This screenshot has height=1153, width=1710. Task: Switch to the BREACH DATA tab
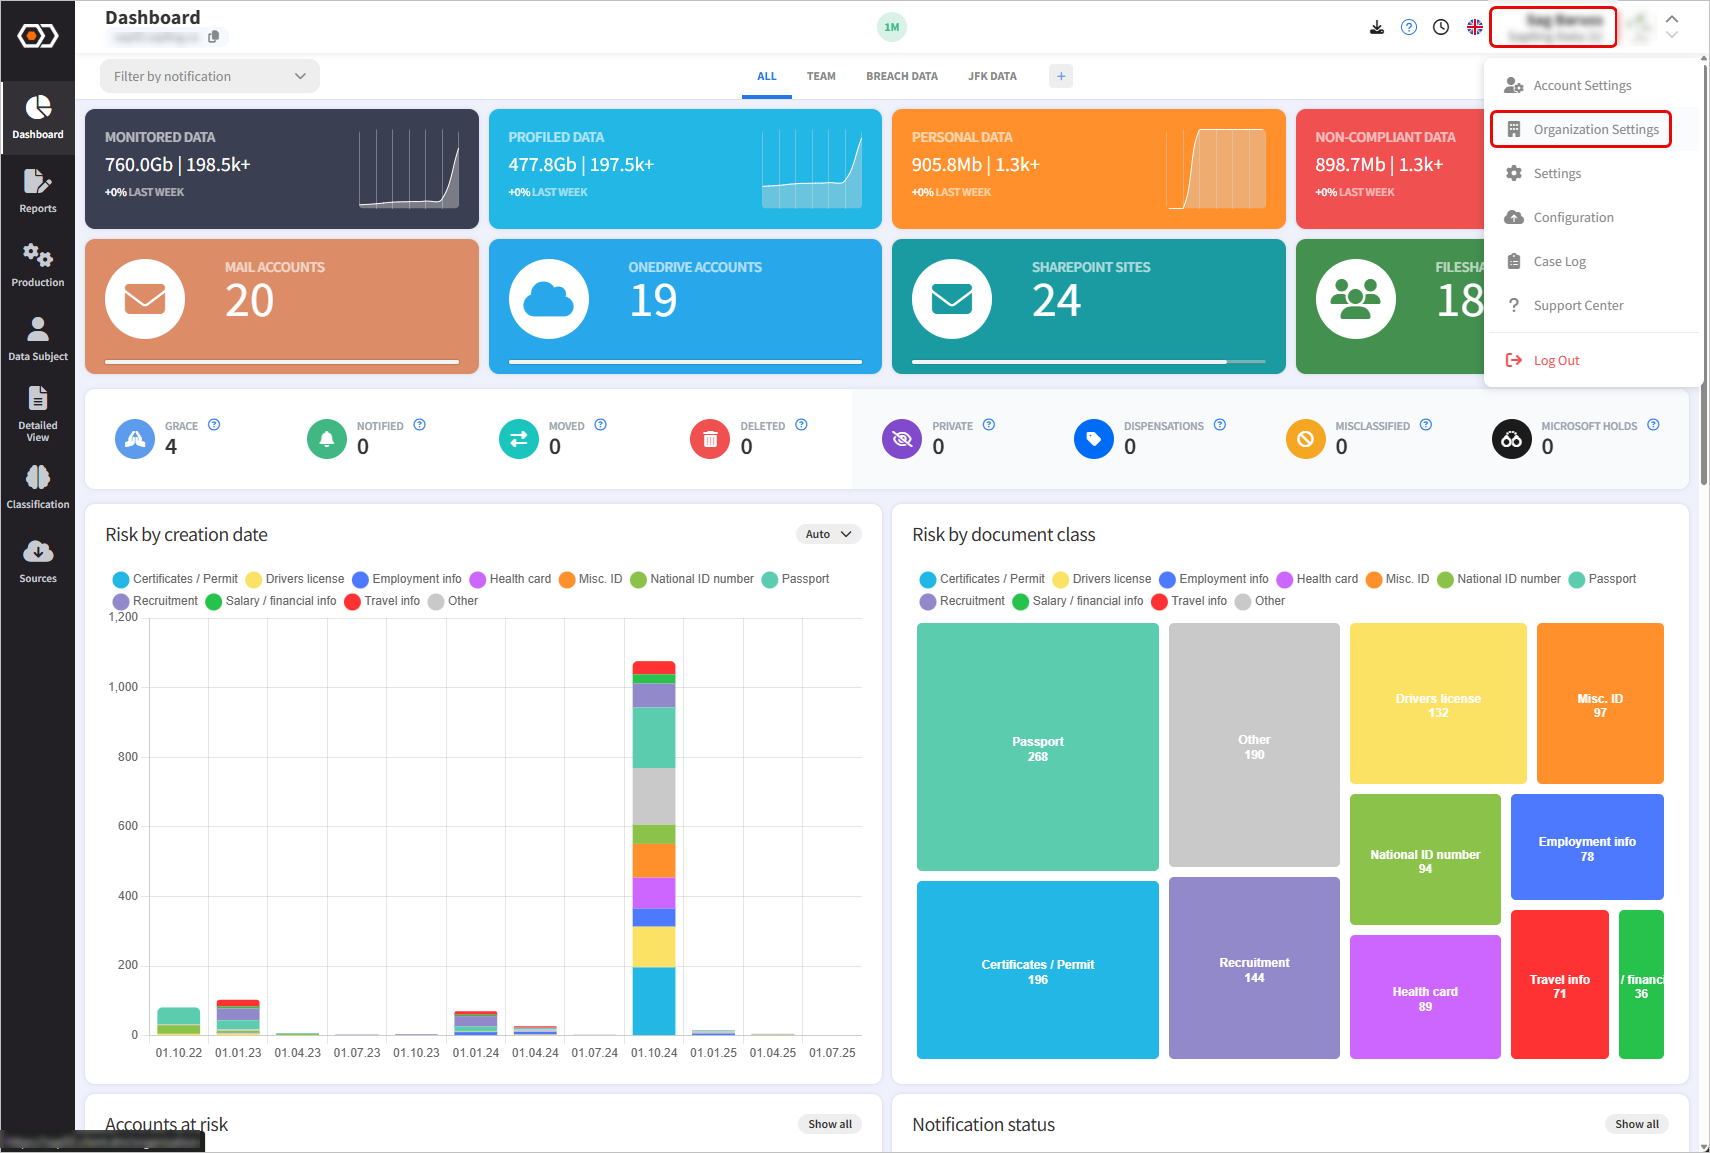[x=901, y=75]
